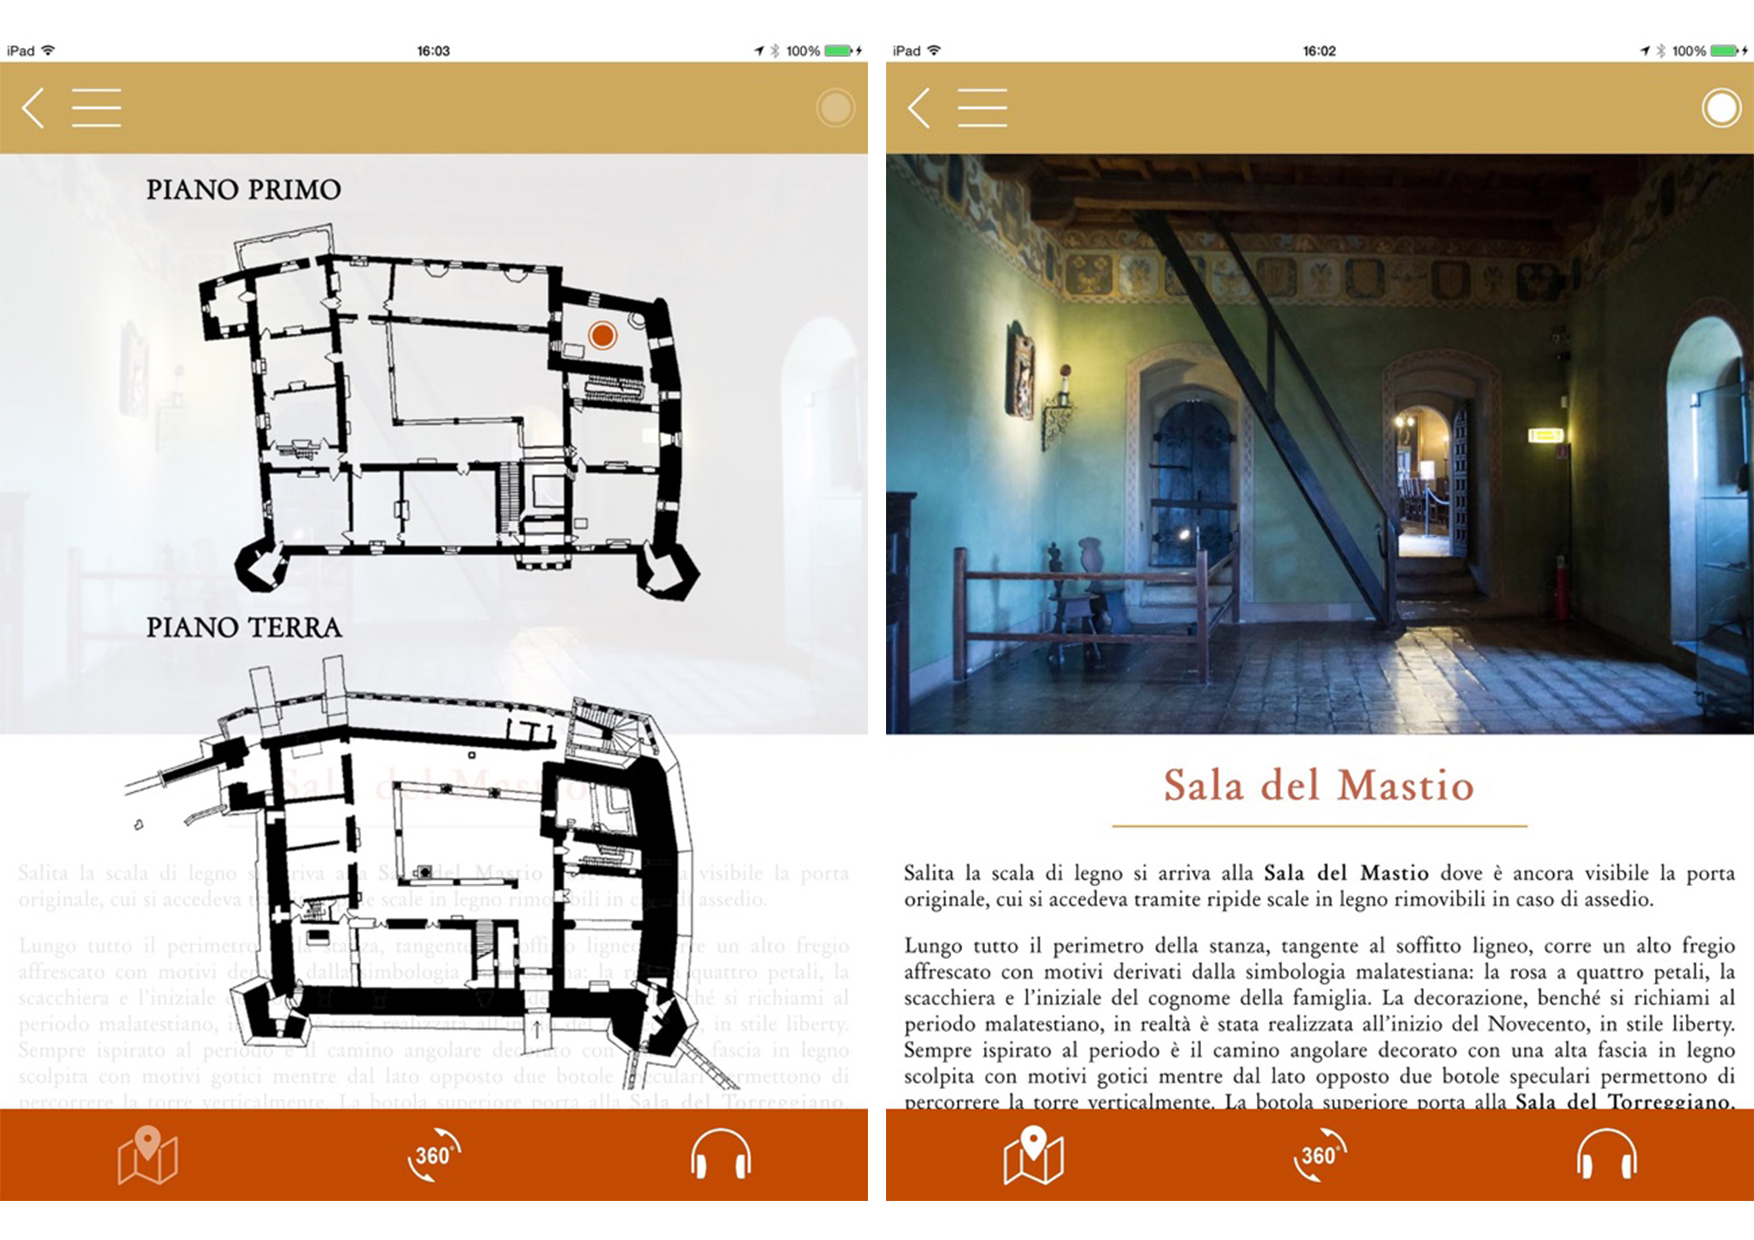Start audio guide headphones on left screen
Viewport: 1754px width, 1240px height.
(x=720, y=1156)
